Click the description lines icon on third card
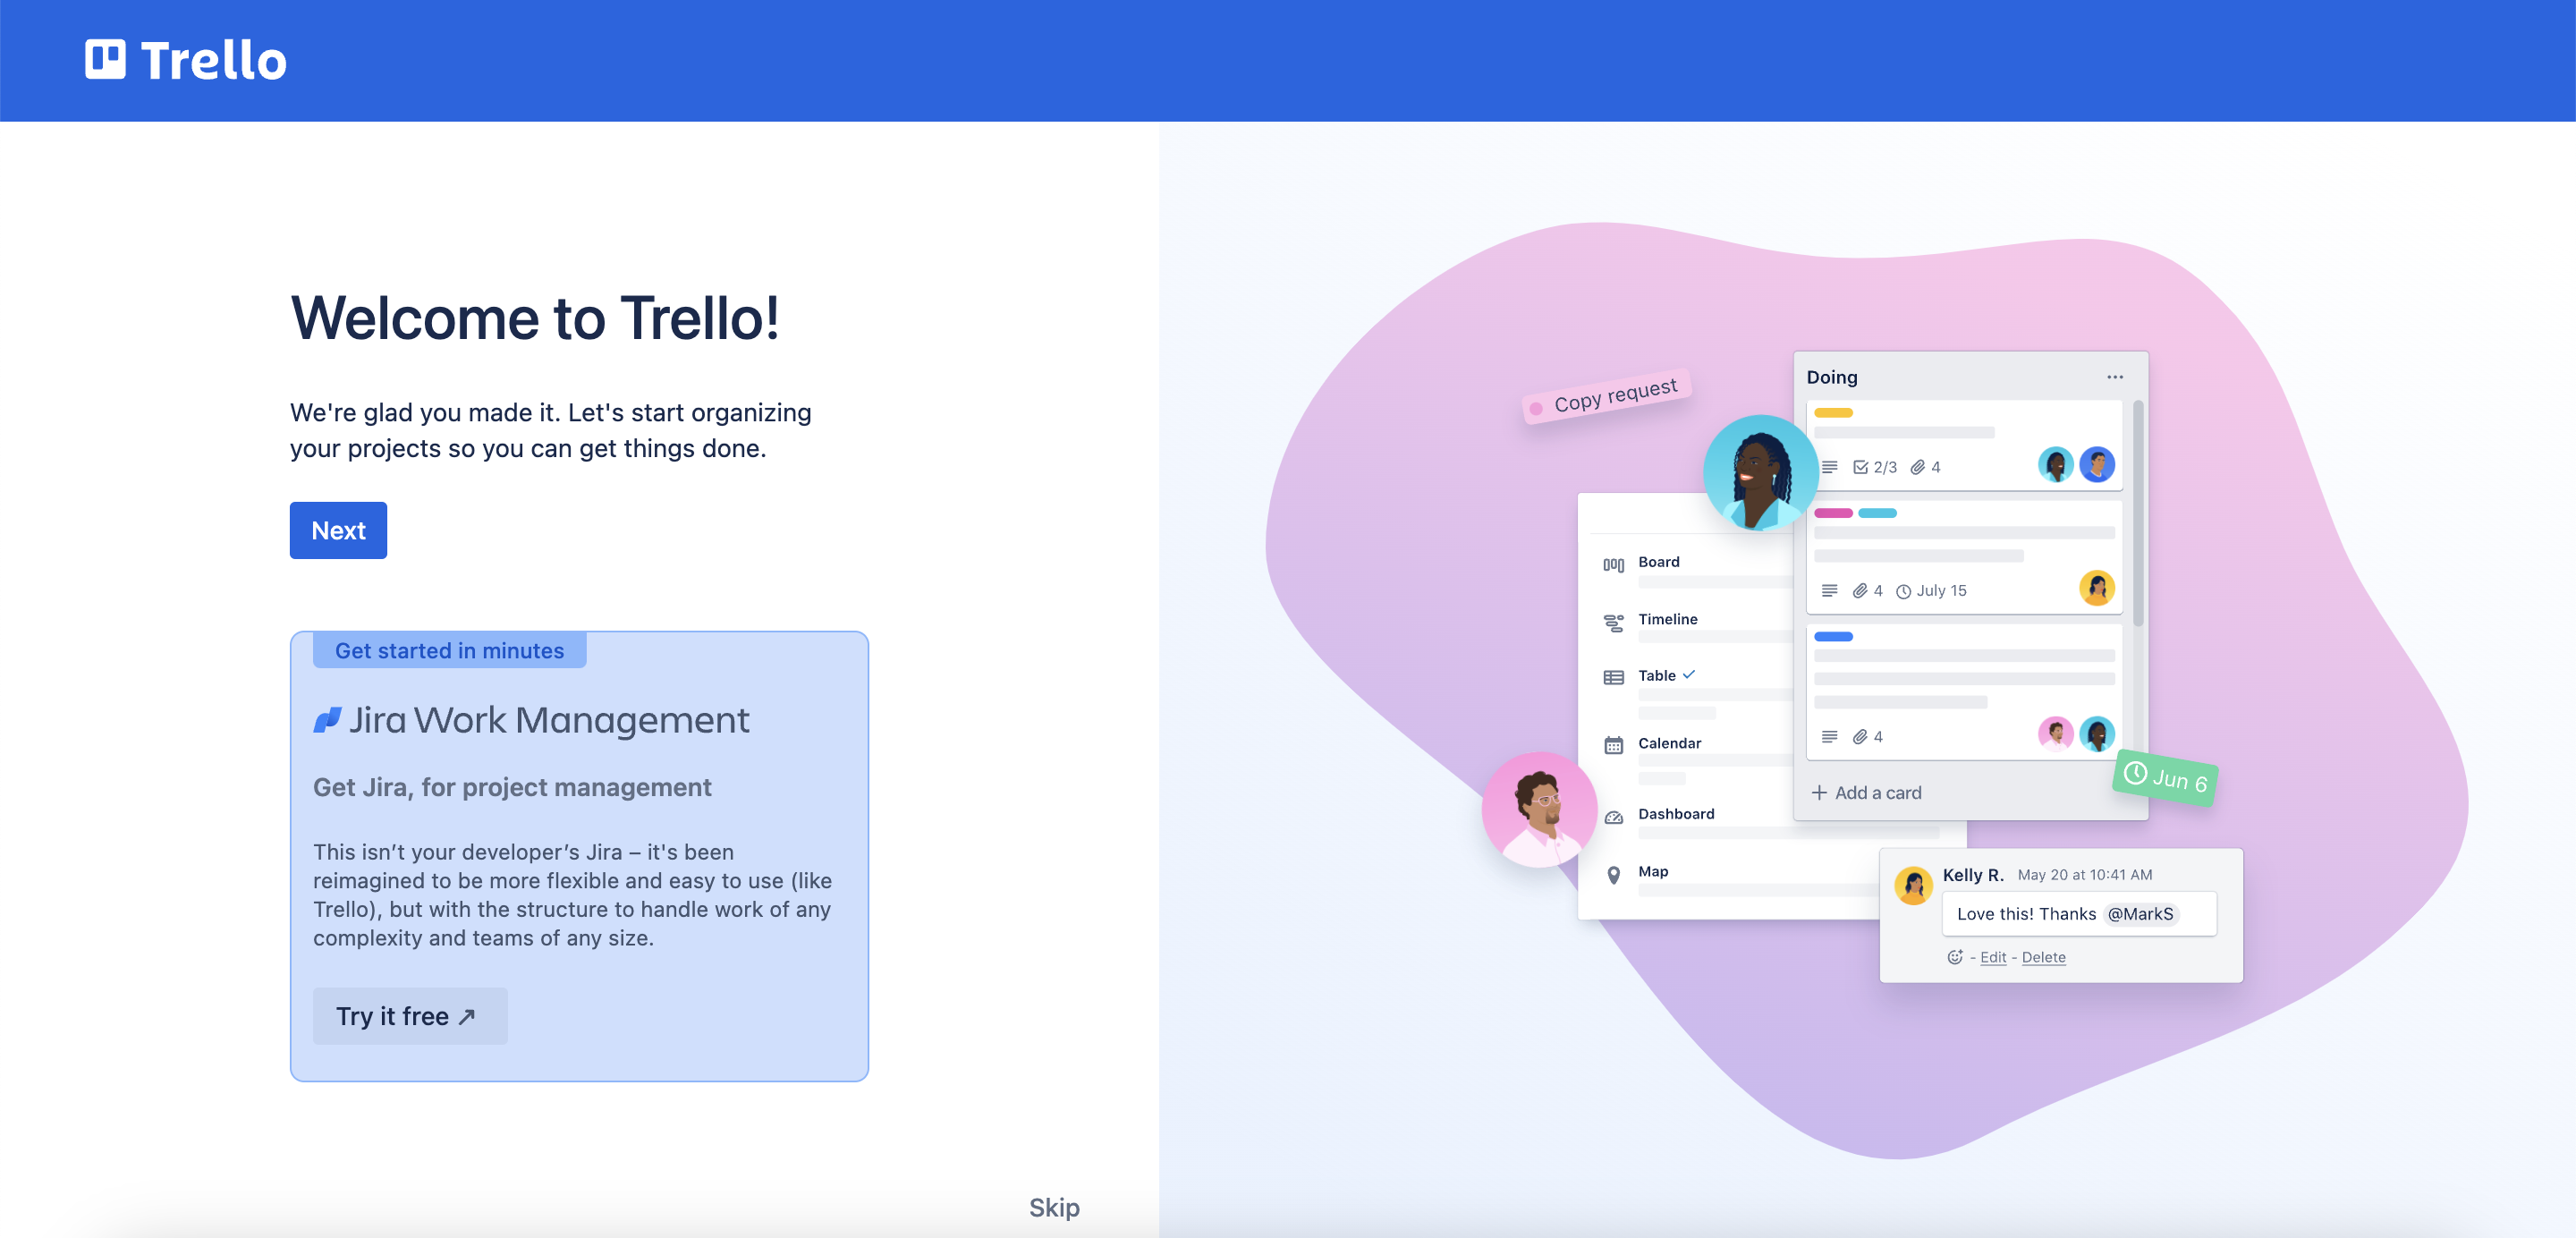The height and width of the screenshot is (1238, 2576). click(1829, 736)
